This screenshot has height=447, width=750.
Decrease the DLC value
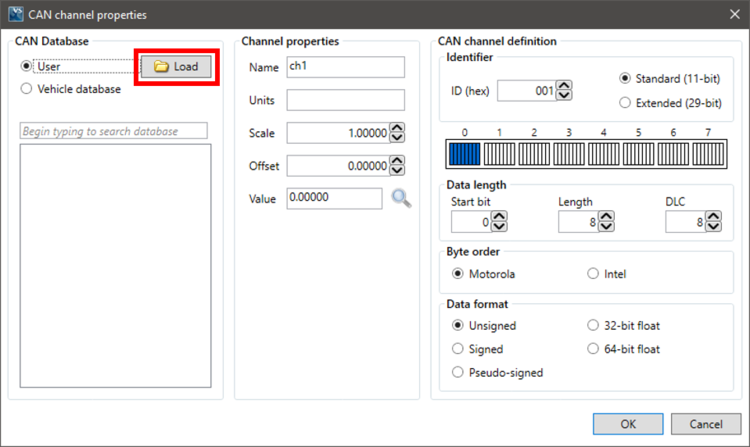(714, 227)
